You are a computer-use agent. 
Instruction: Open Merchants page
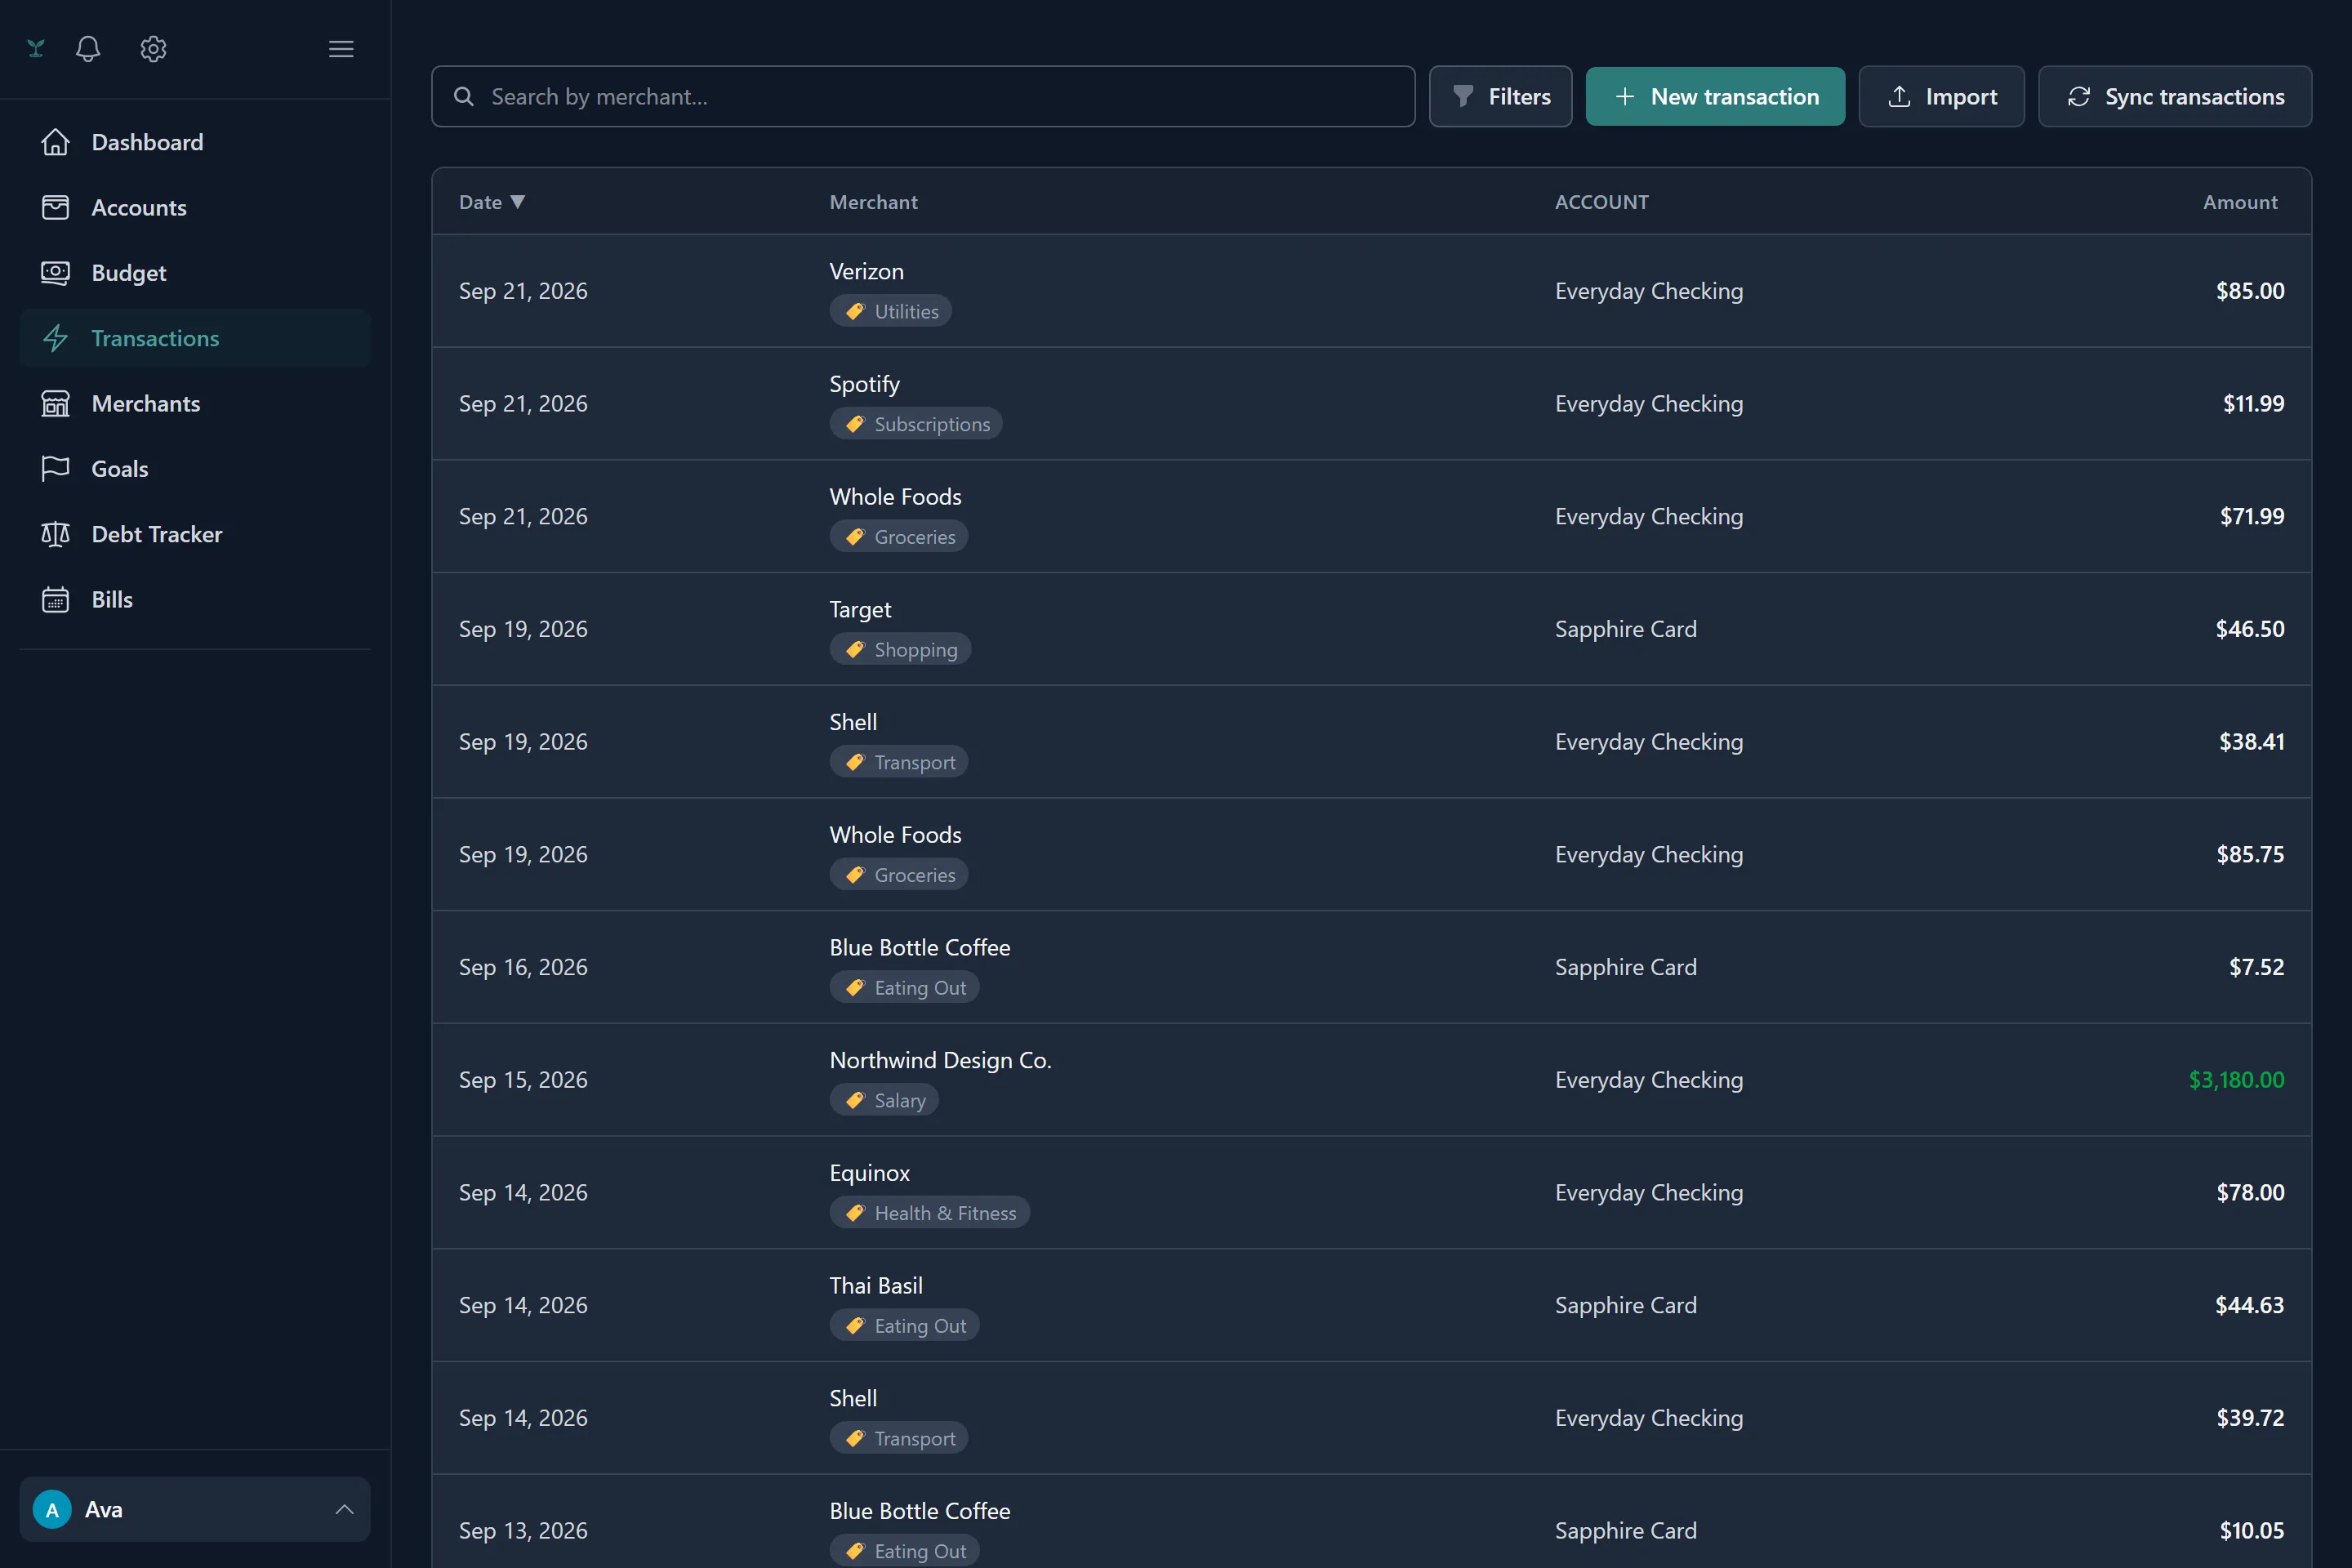195,403
